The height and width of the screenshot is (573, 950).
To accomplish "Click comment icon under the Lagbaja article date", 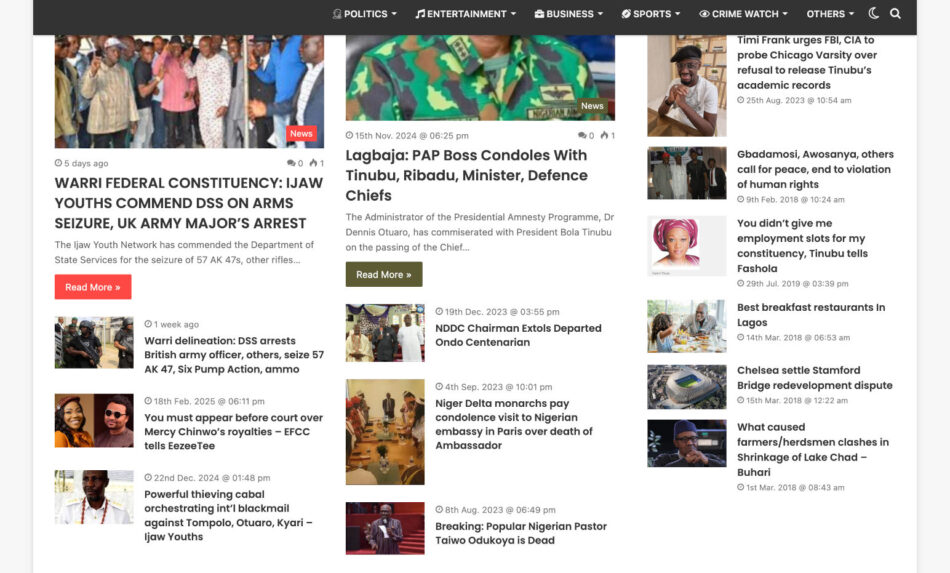I will click(x=582, y=136).
